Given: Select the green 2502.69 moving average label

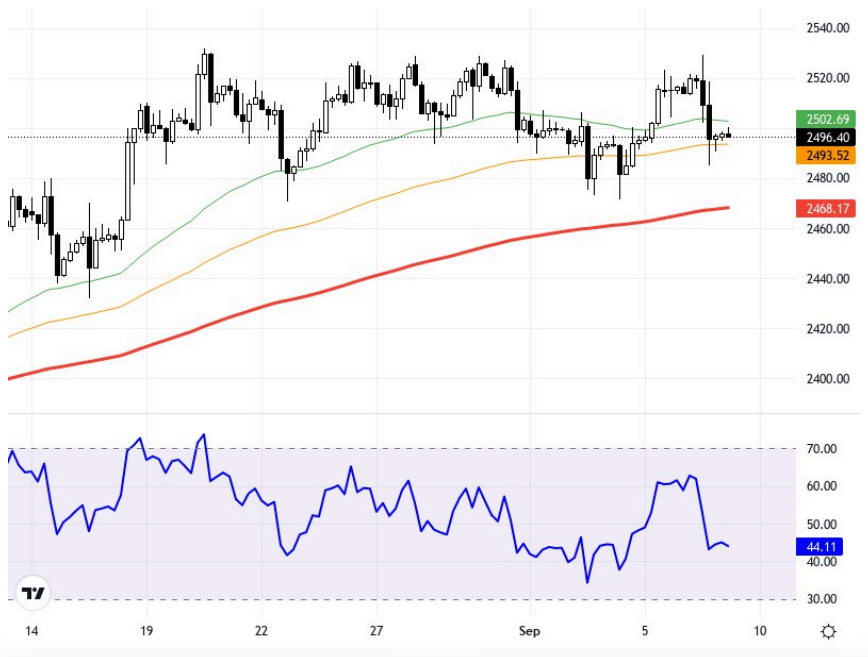Looking at the screenshot, I should (x=826, y=119).
